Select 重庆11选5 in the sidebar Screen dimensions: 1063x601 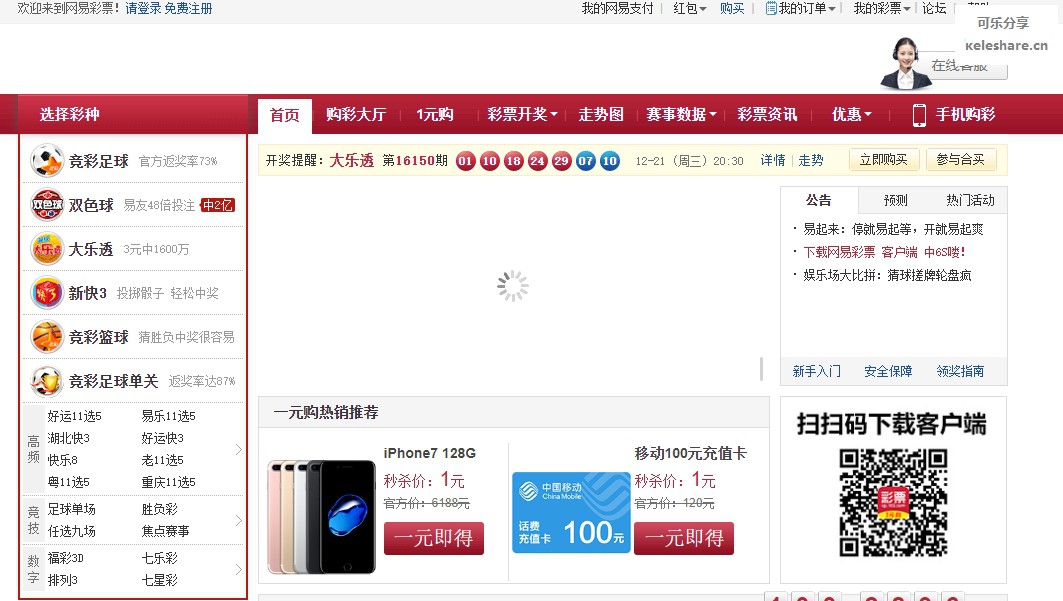(x=169, y=482)
